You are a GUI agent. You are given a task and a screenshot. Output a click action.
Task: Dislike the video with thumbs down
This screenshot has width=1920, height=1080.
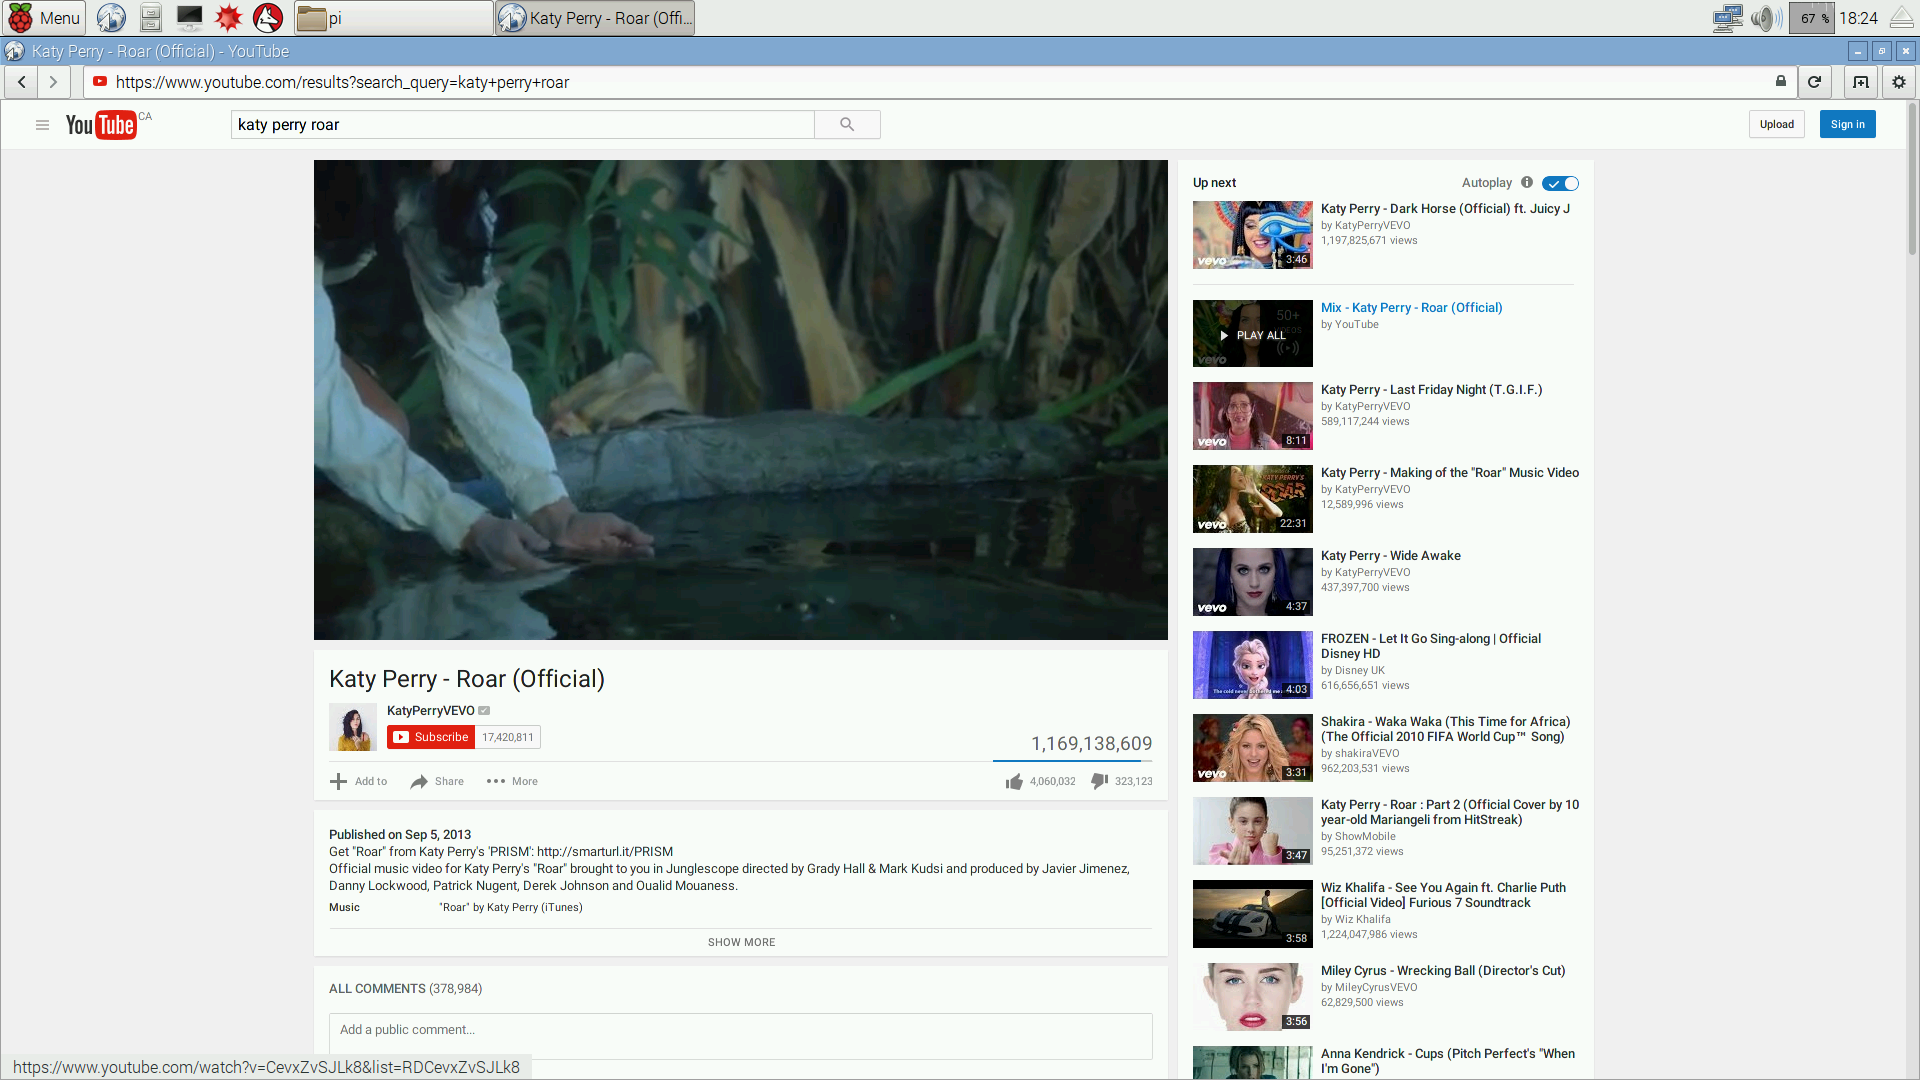coord(1099,781)
